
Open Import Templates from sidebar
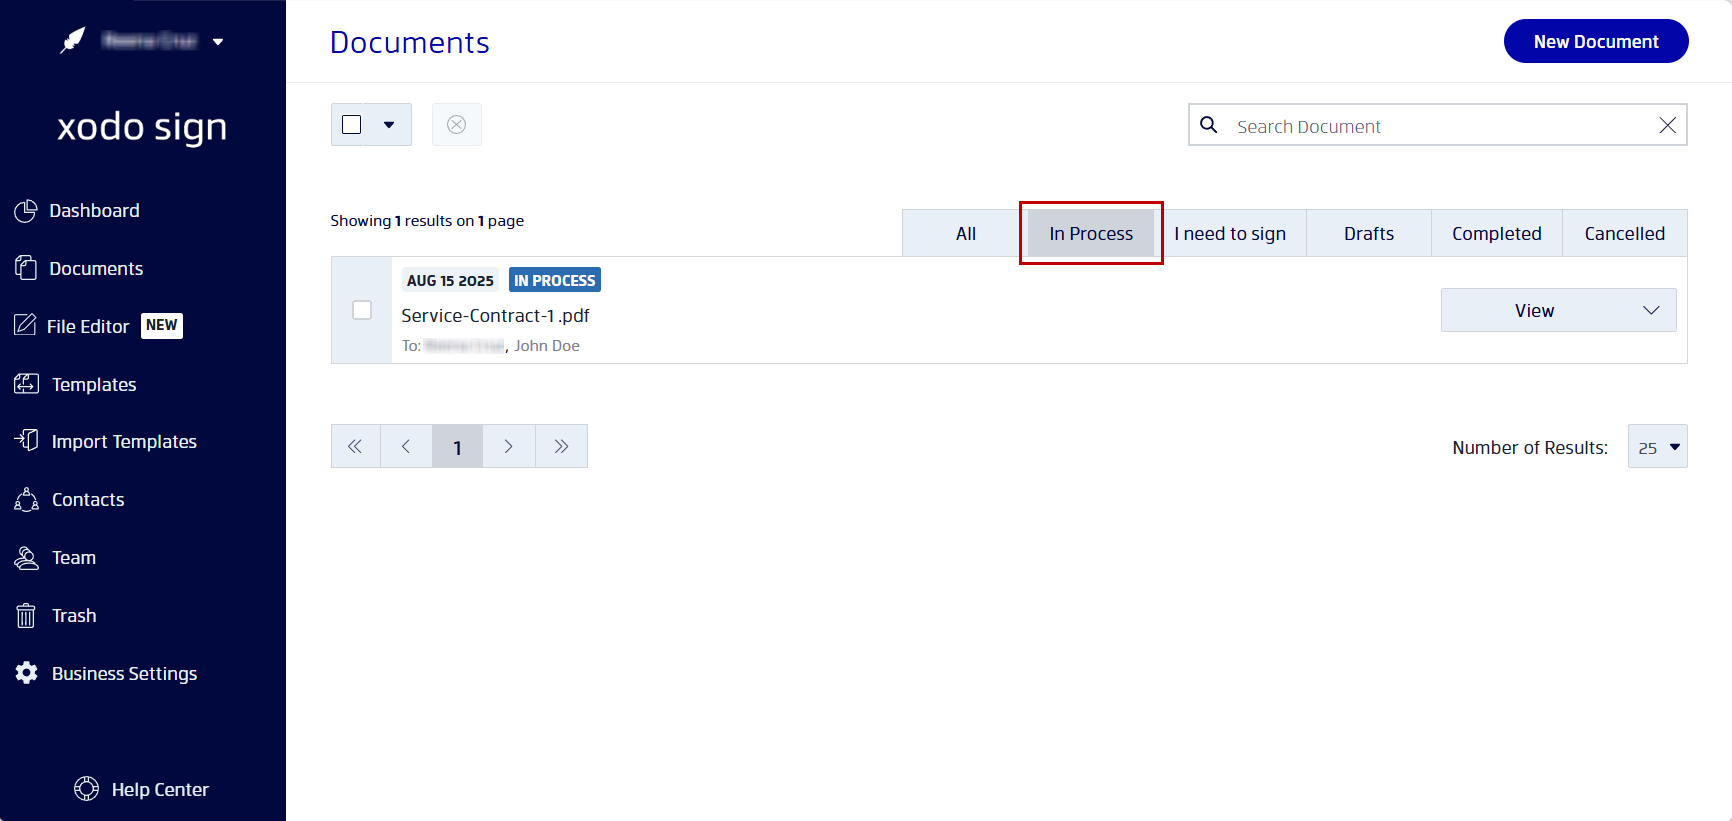124,442
